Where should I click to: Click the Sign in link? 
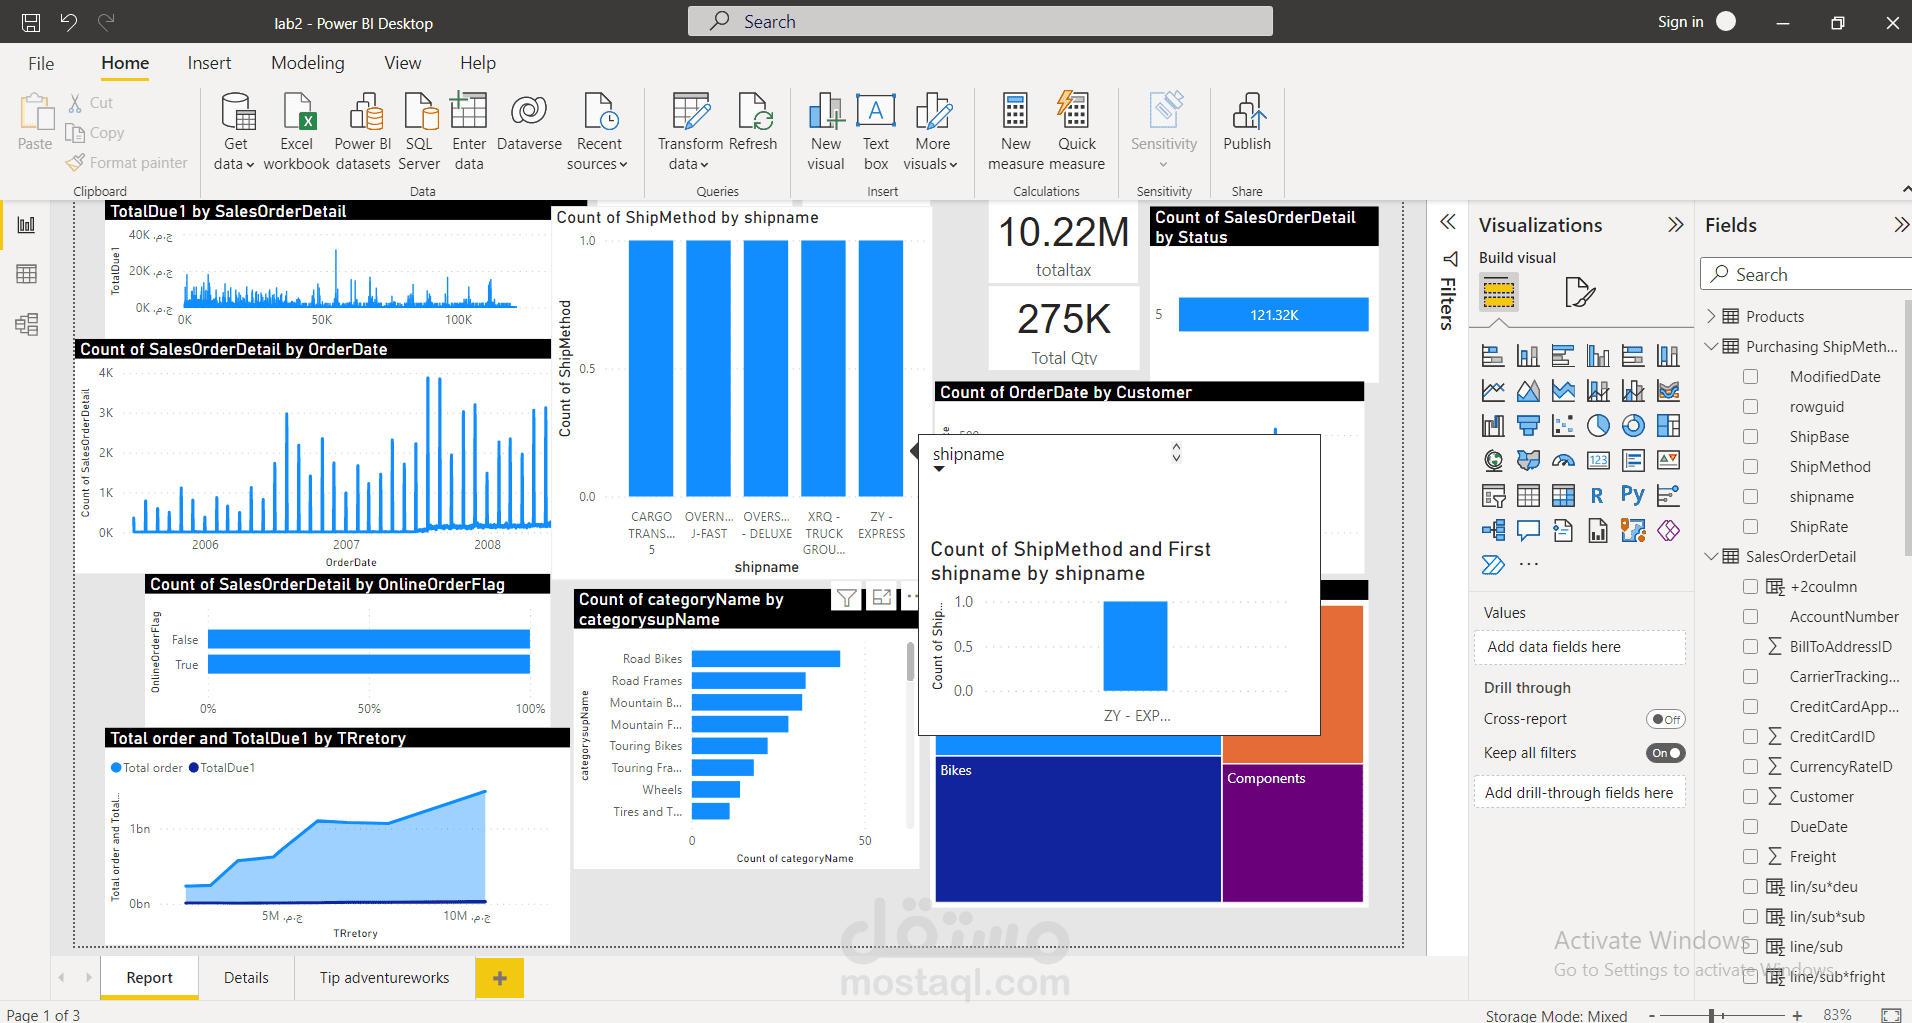[1680, 21]
